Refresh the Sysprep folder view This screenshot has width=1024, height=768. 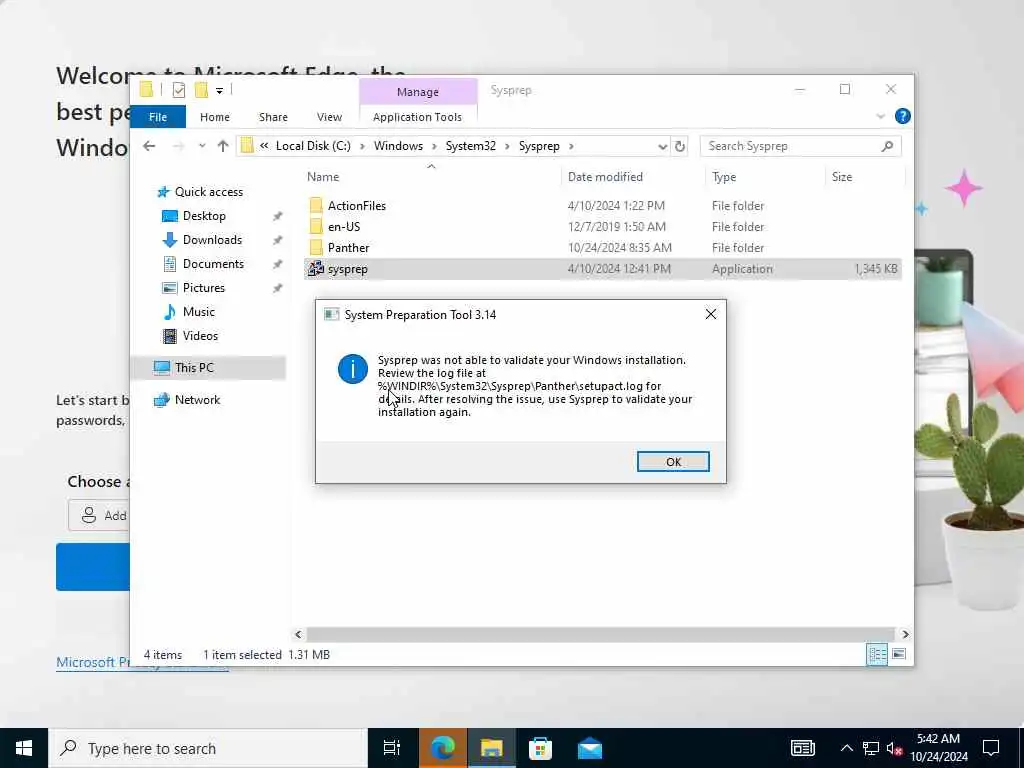point(680,146)
